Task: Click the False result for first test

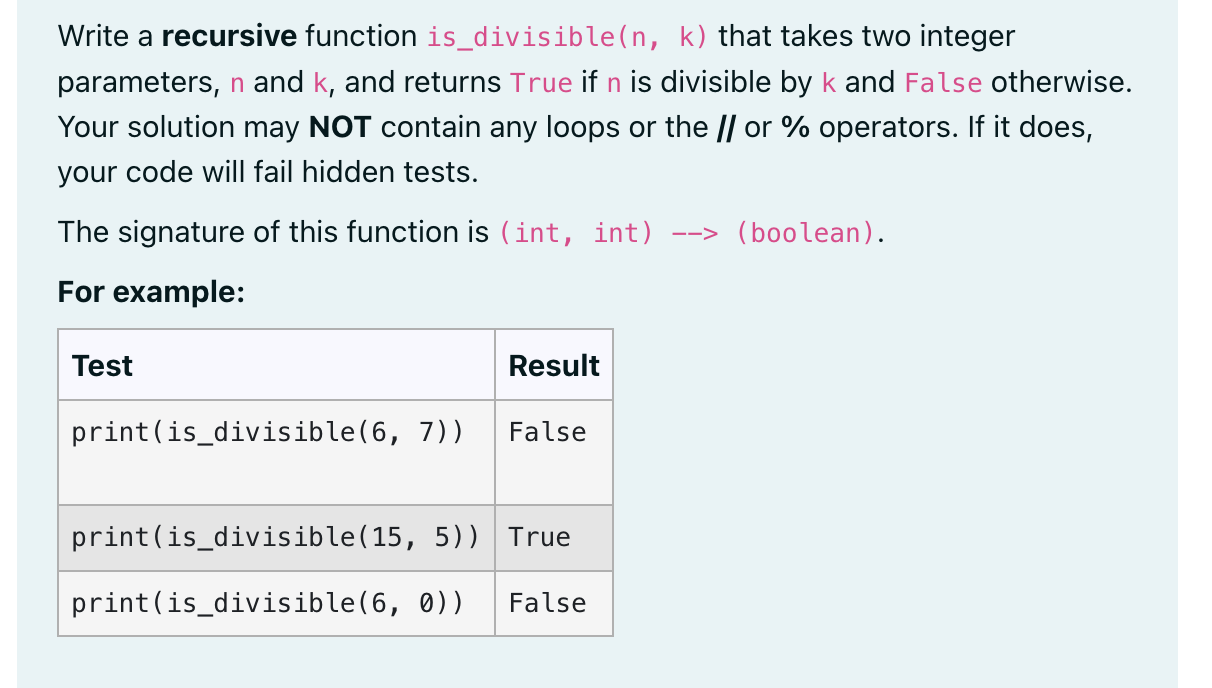Action: [546, 432]
